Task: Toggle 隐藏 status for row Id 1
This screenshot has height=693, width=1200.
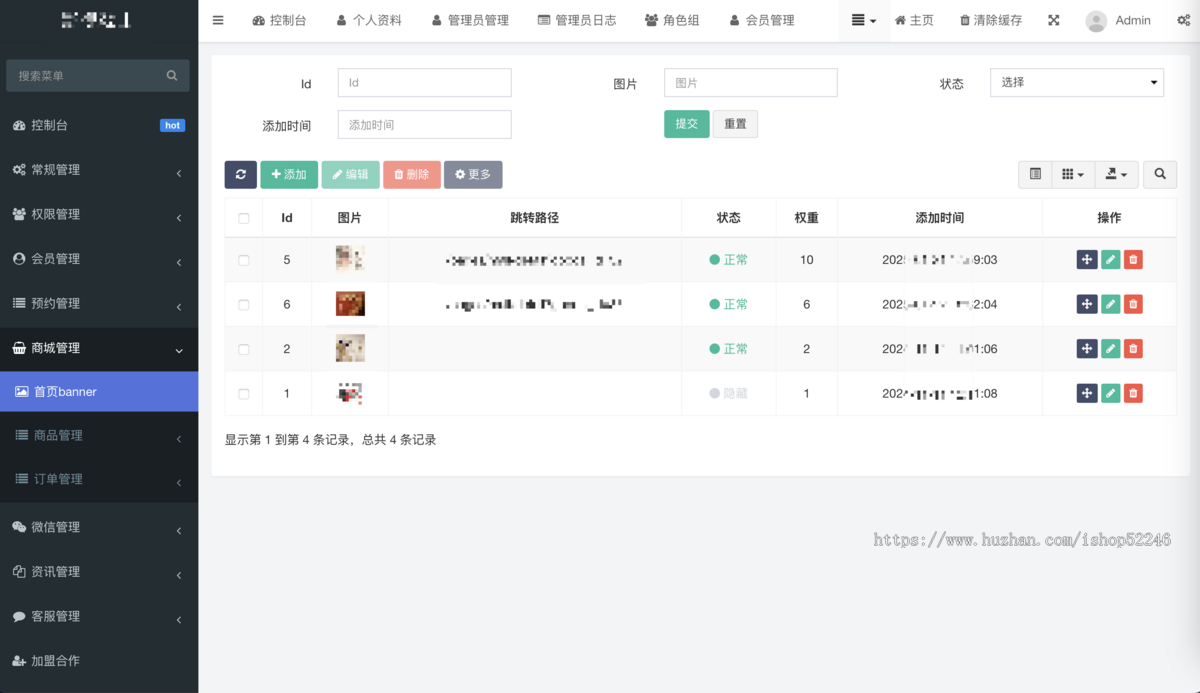Action: click(x=729, y=393)
